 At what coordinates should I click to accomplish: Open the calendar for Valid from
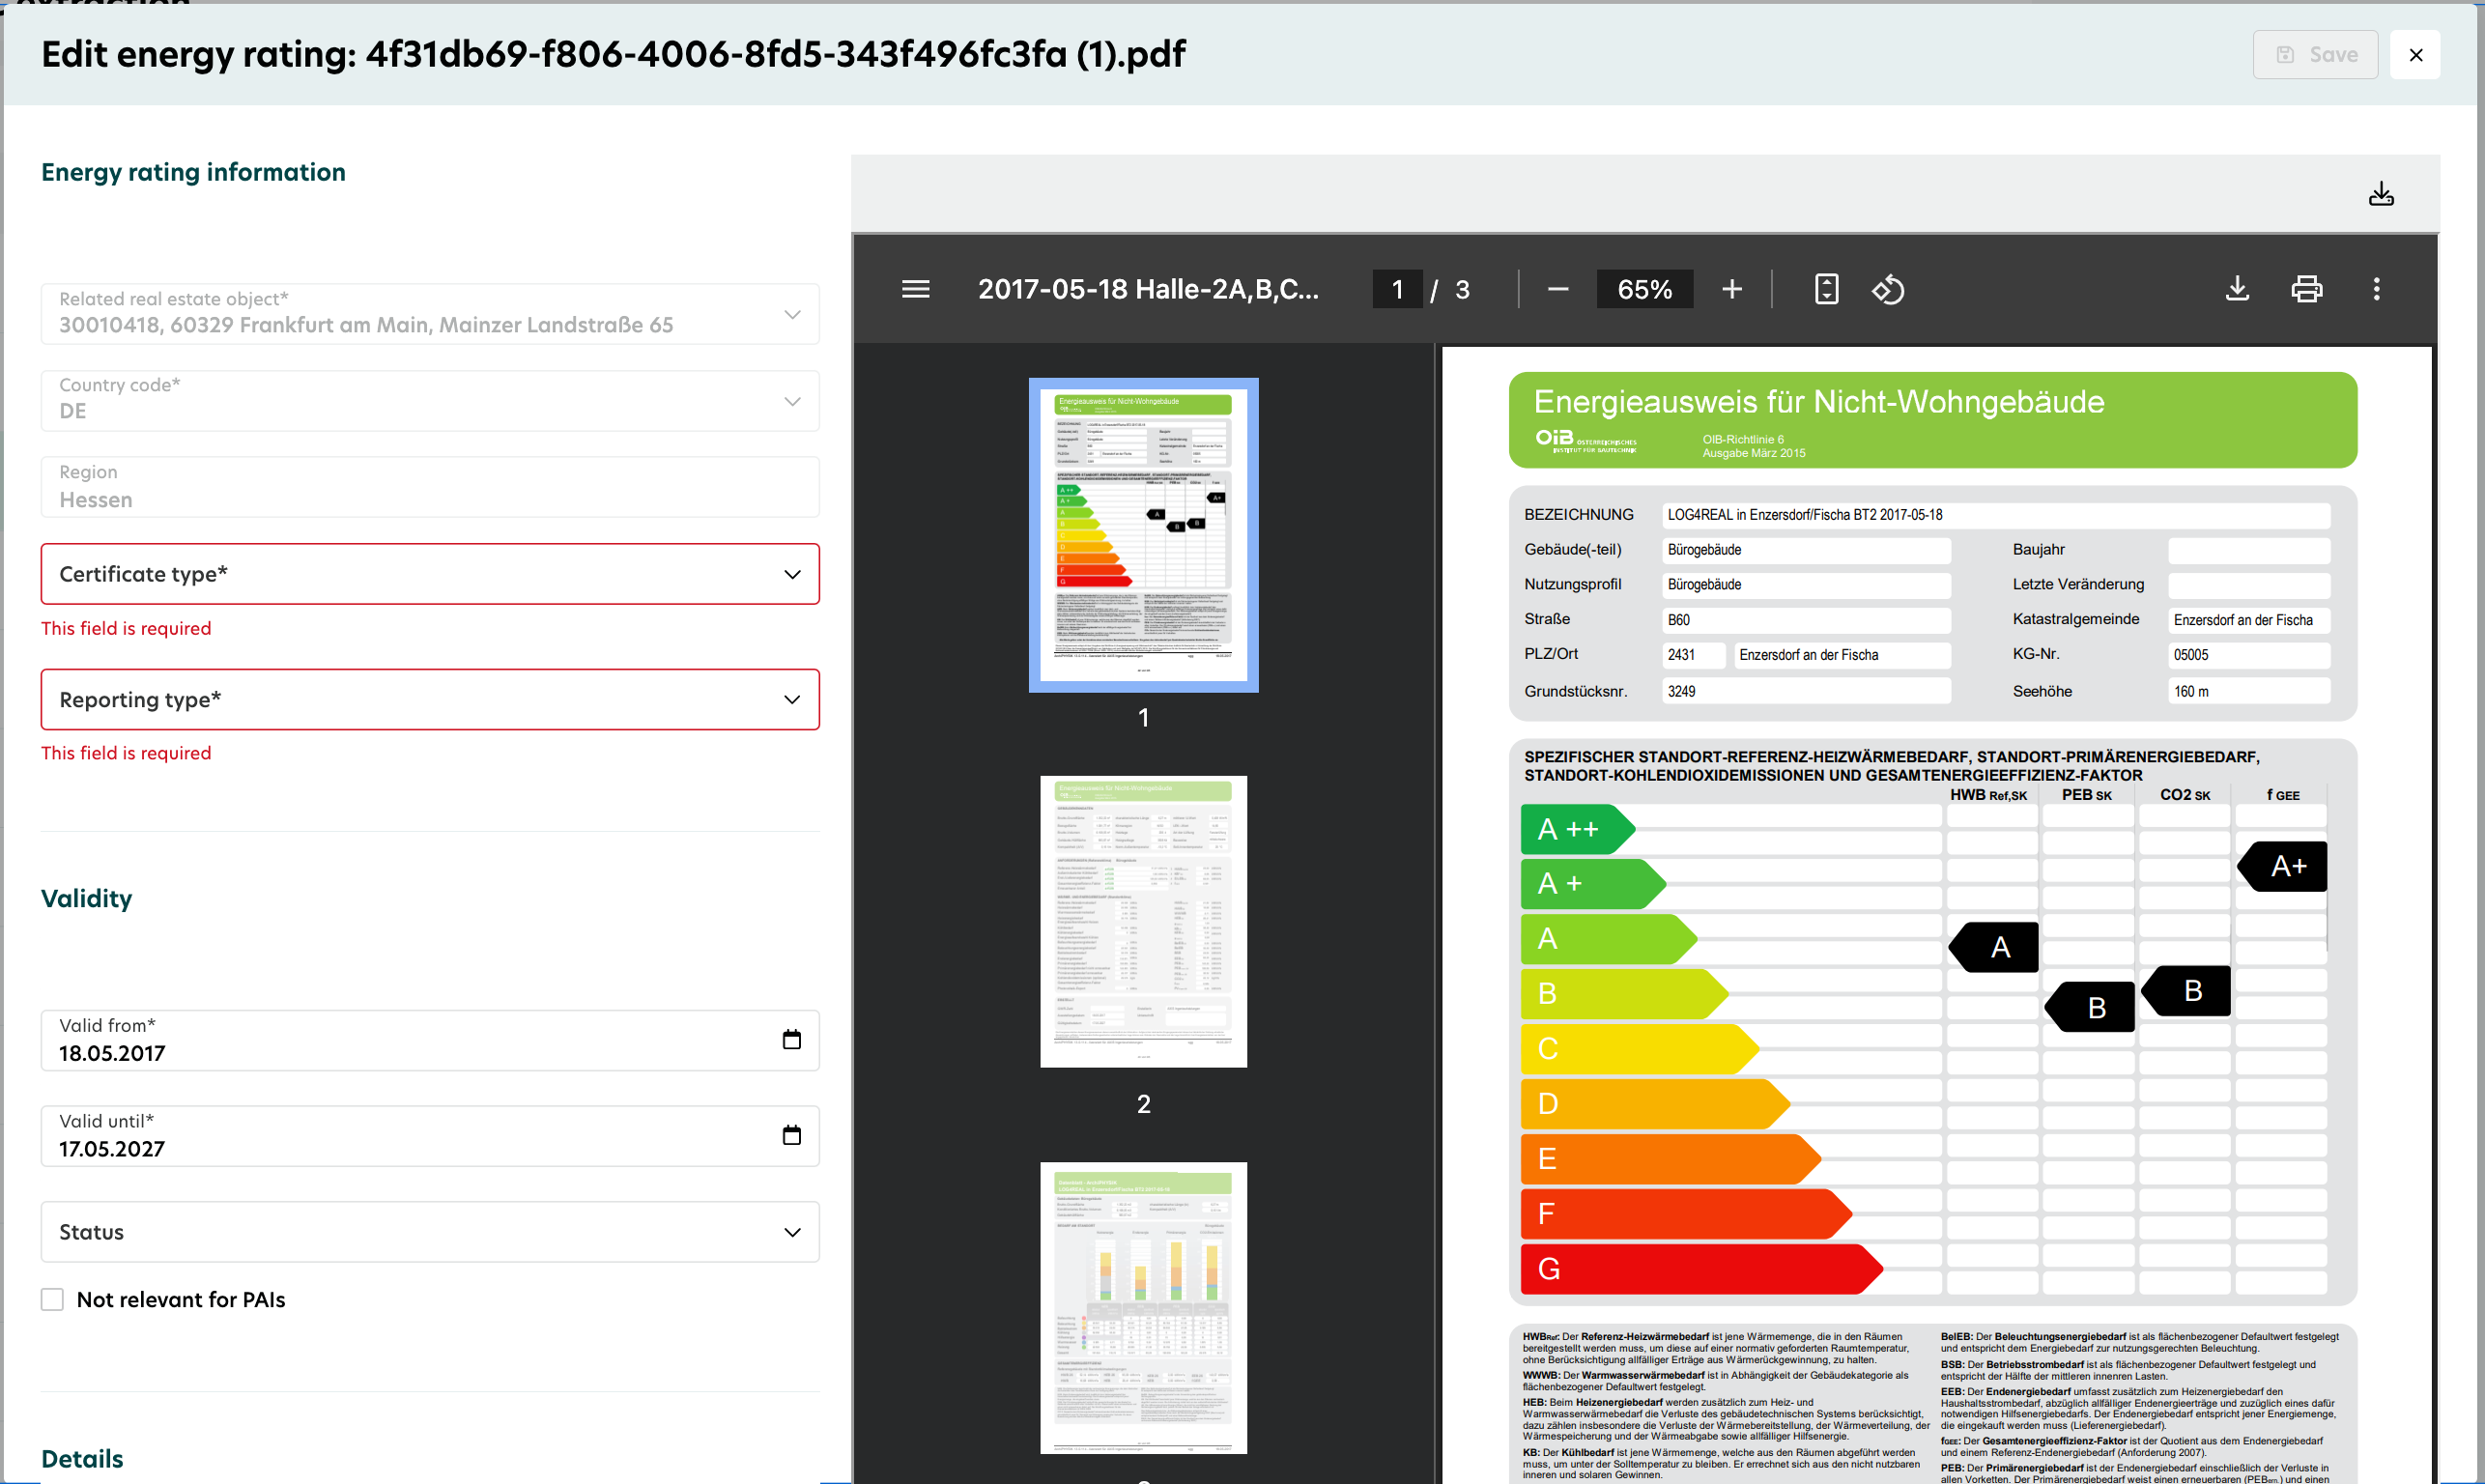pyautogui.click(x=791, y=1040)
